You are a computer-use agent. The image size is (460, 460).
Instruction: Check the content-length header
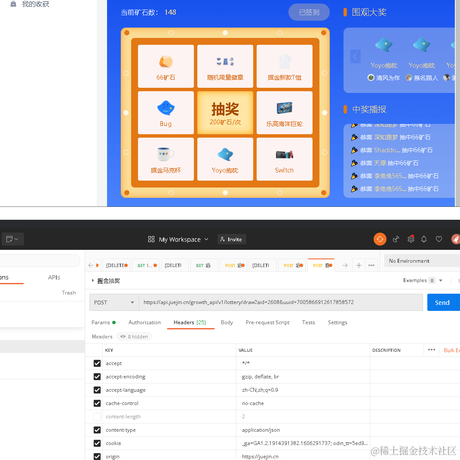pos(97,417)
